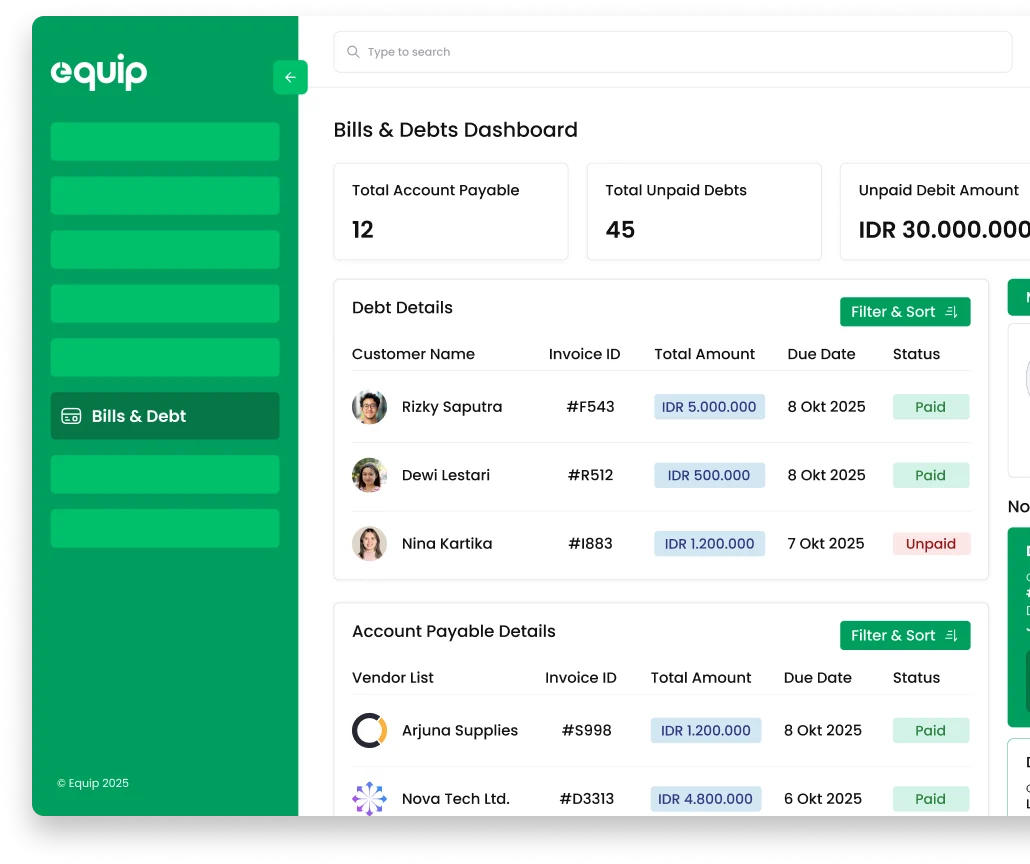Click Paid status for invoice #F543
Screen dimensions: 1030x864
[930, 407]
